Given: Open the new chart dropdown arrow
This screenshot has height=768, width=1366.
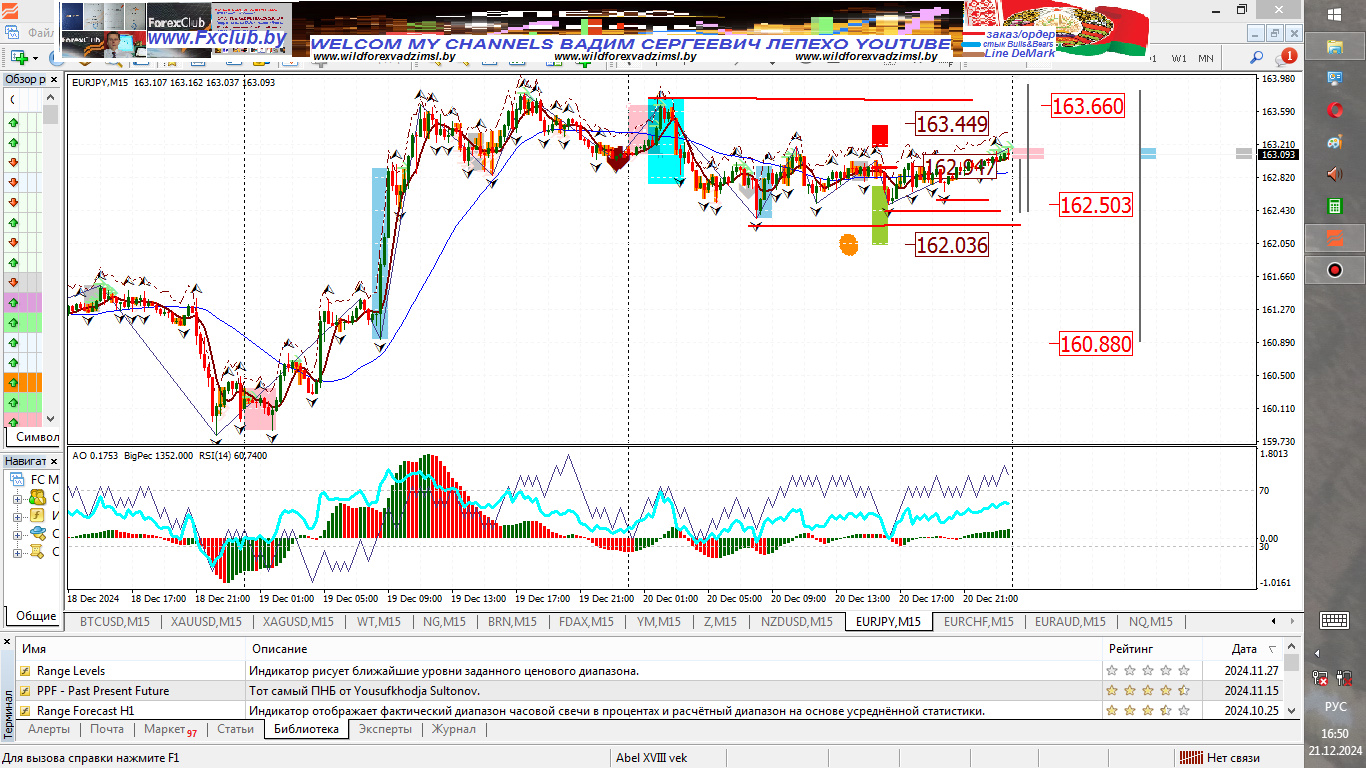Looking at the screenshot, I should [x=36, y=58].
